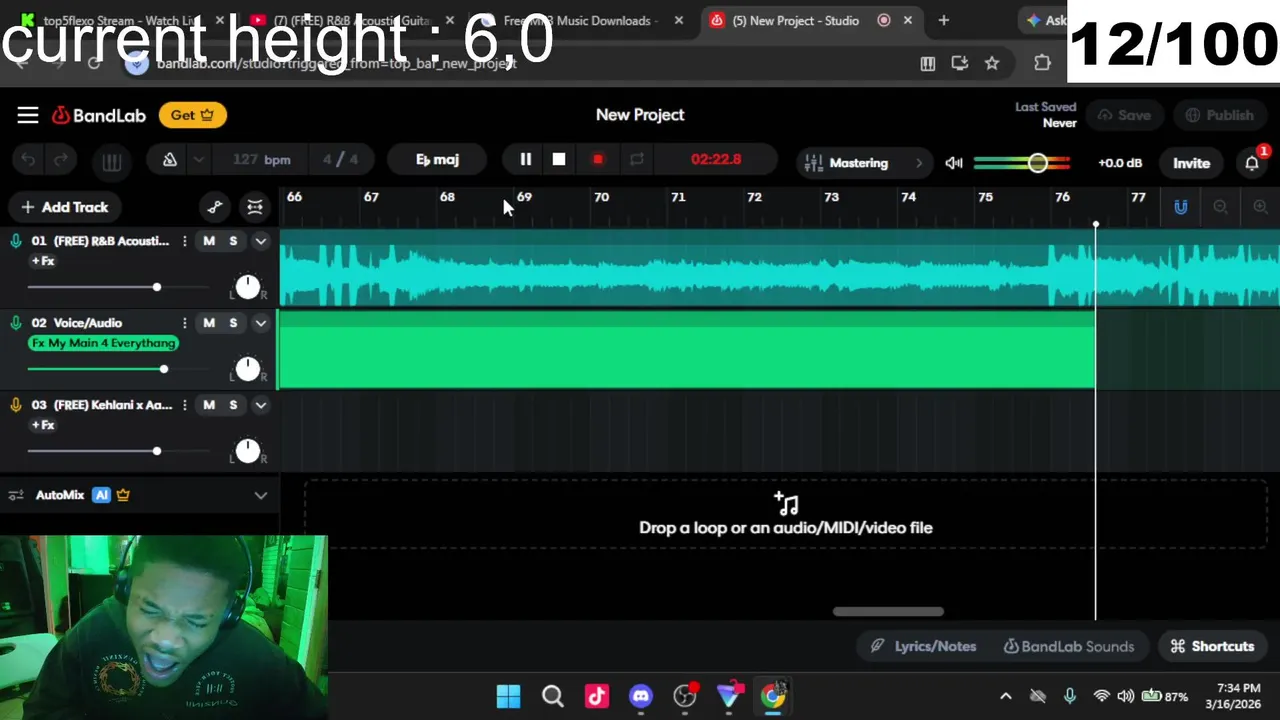Image resolution: width=1280 pixels, height=720 pixels.
Task: Solo track 03 Kehlani
Action: tap(233, 405)
